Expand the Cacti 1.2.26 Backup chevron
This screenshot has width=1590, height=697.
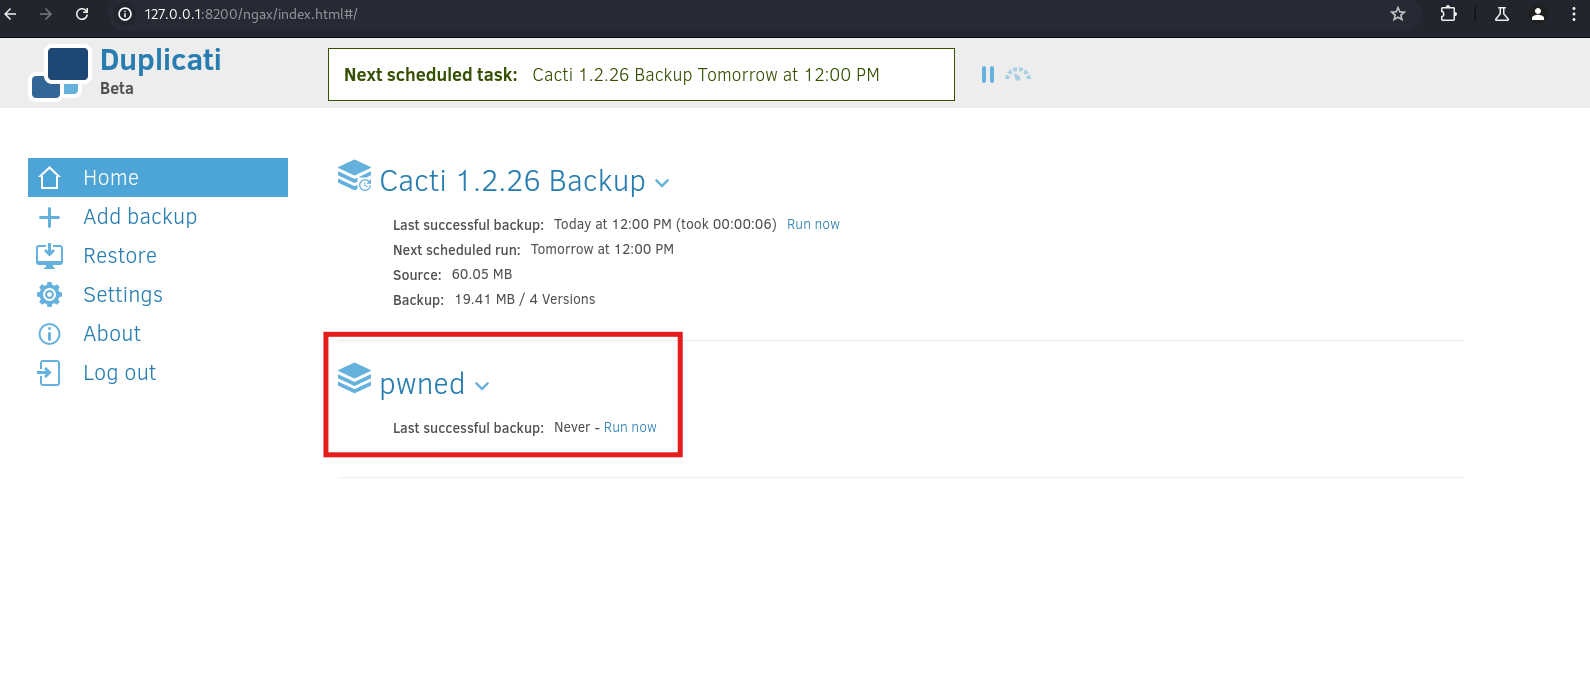tap(662, 183)
